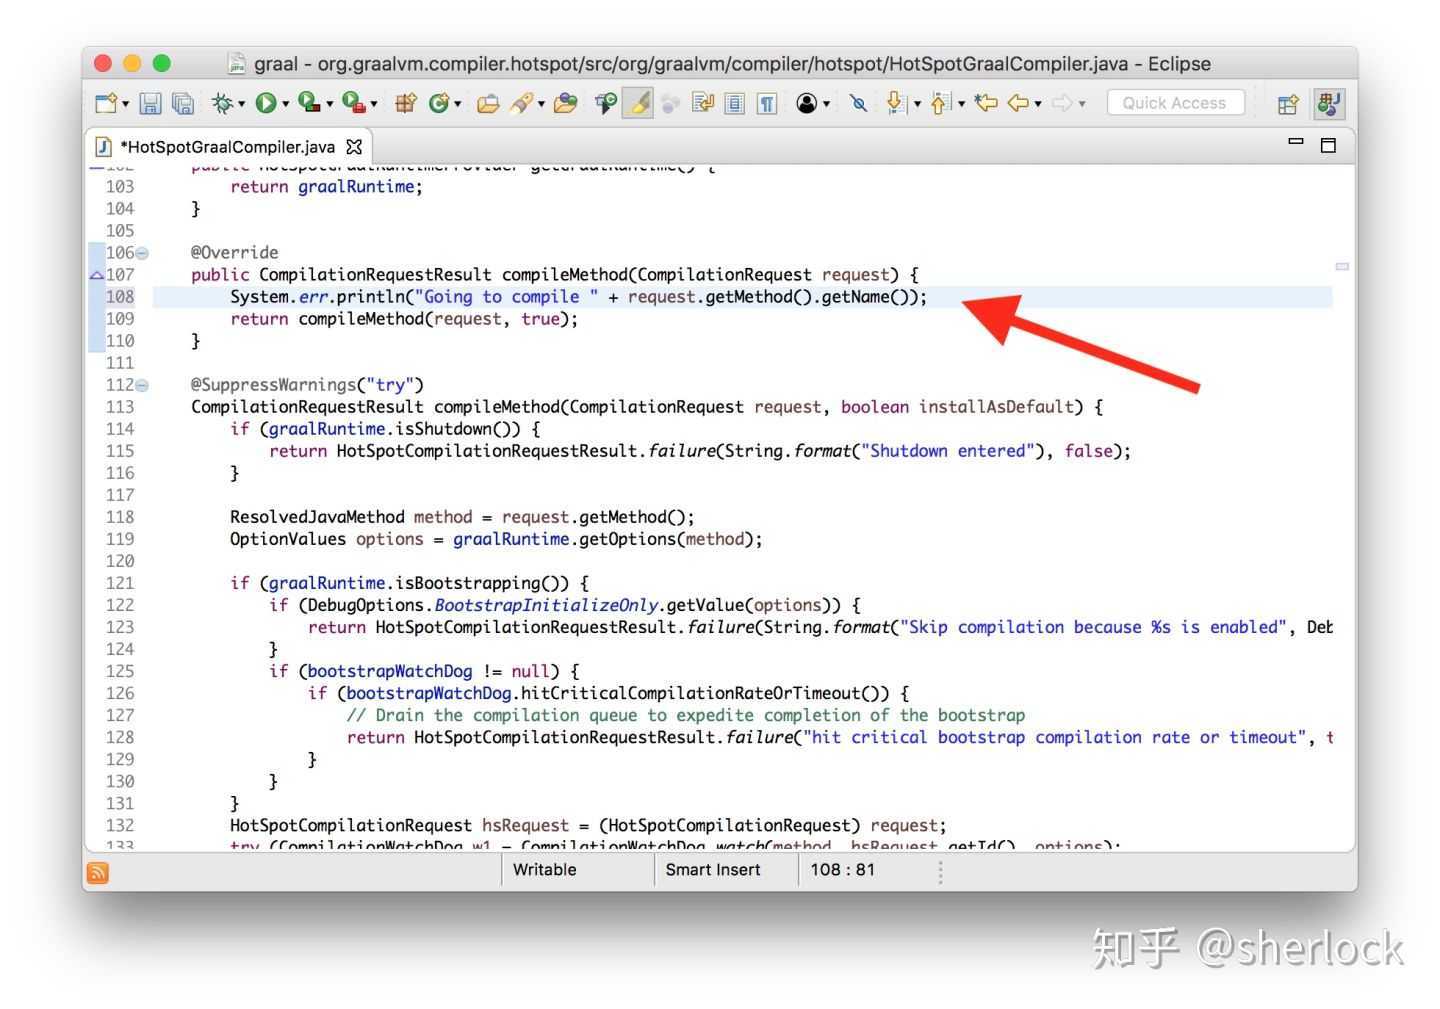This screenshot has height=1009, width=1440.
Task: Click the Coverage launch icon
Action: pyautogui.click(x=309, y=103)
